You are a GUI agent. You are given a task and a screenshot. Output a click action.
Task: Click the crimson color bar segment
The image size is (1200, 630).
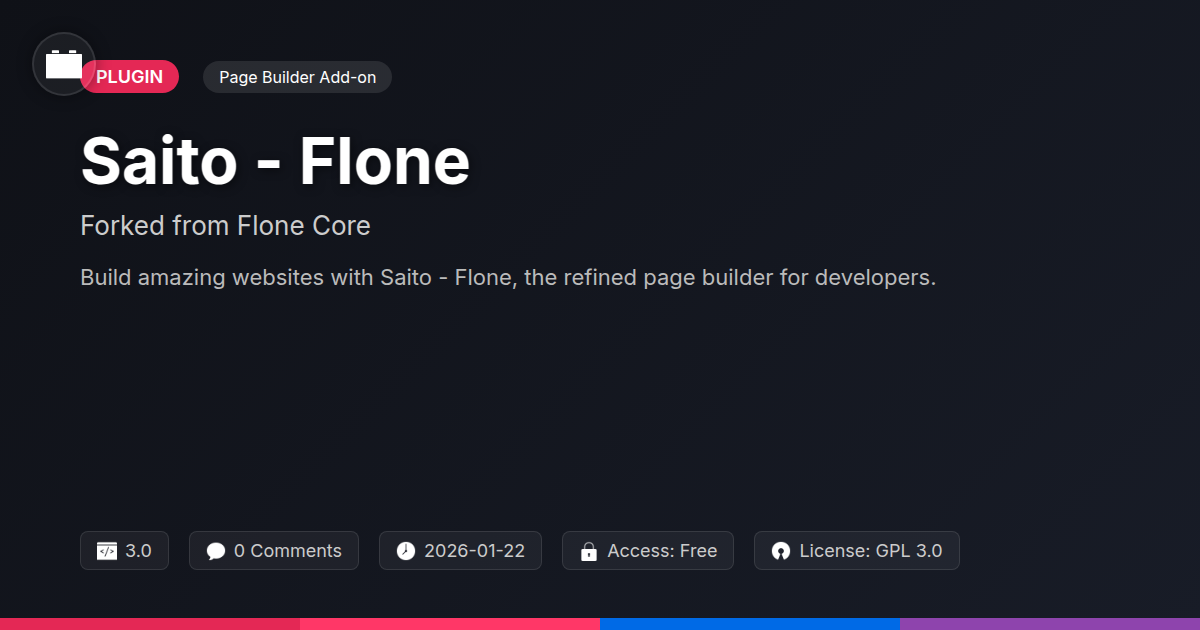[x=150, y=623]
